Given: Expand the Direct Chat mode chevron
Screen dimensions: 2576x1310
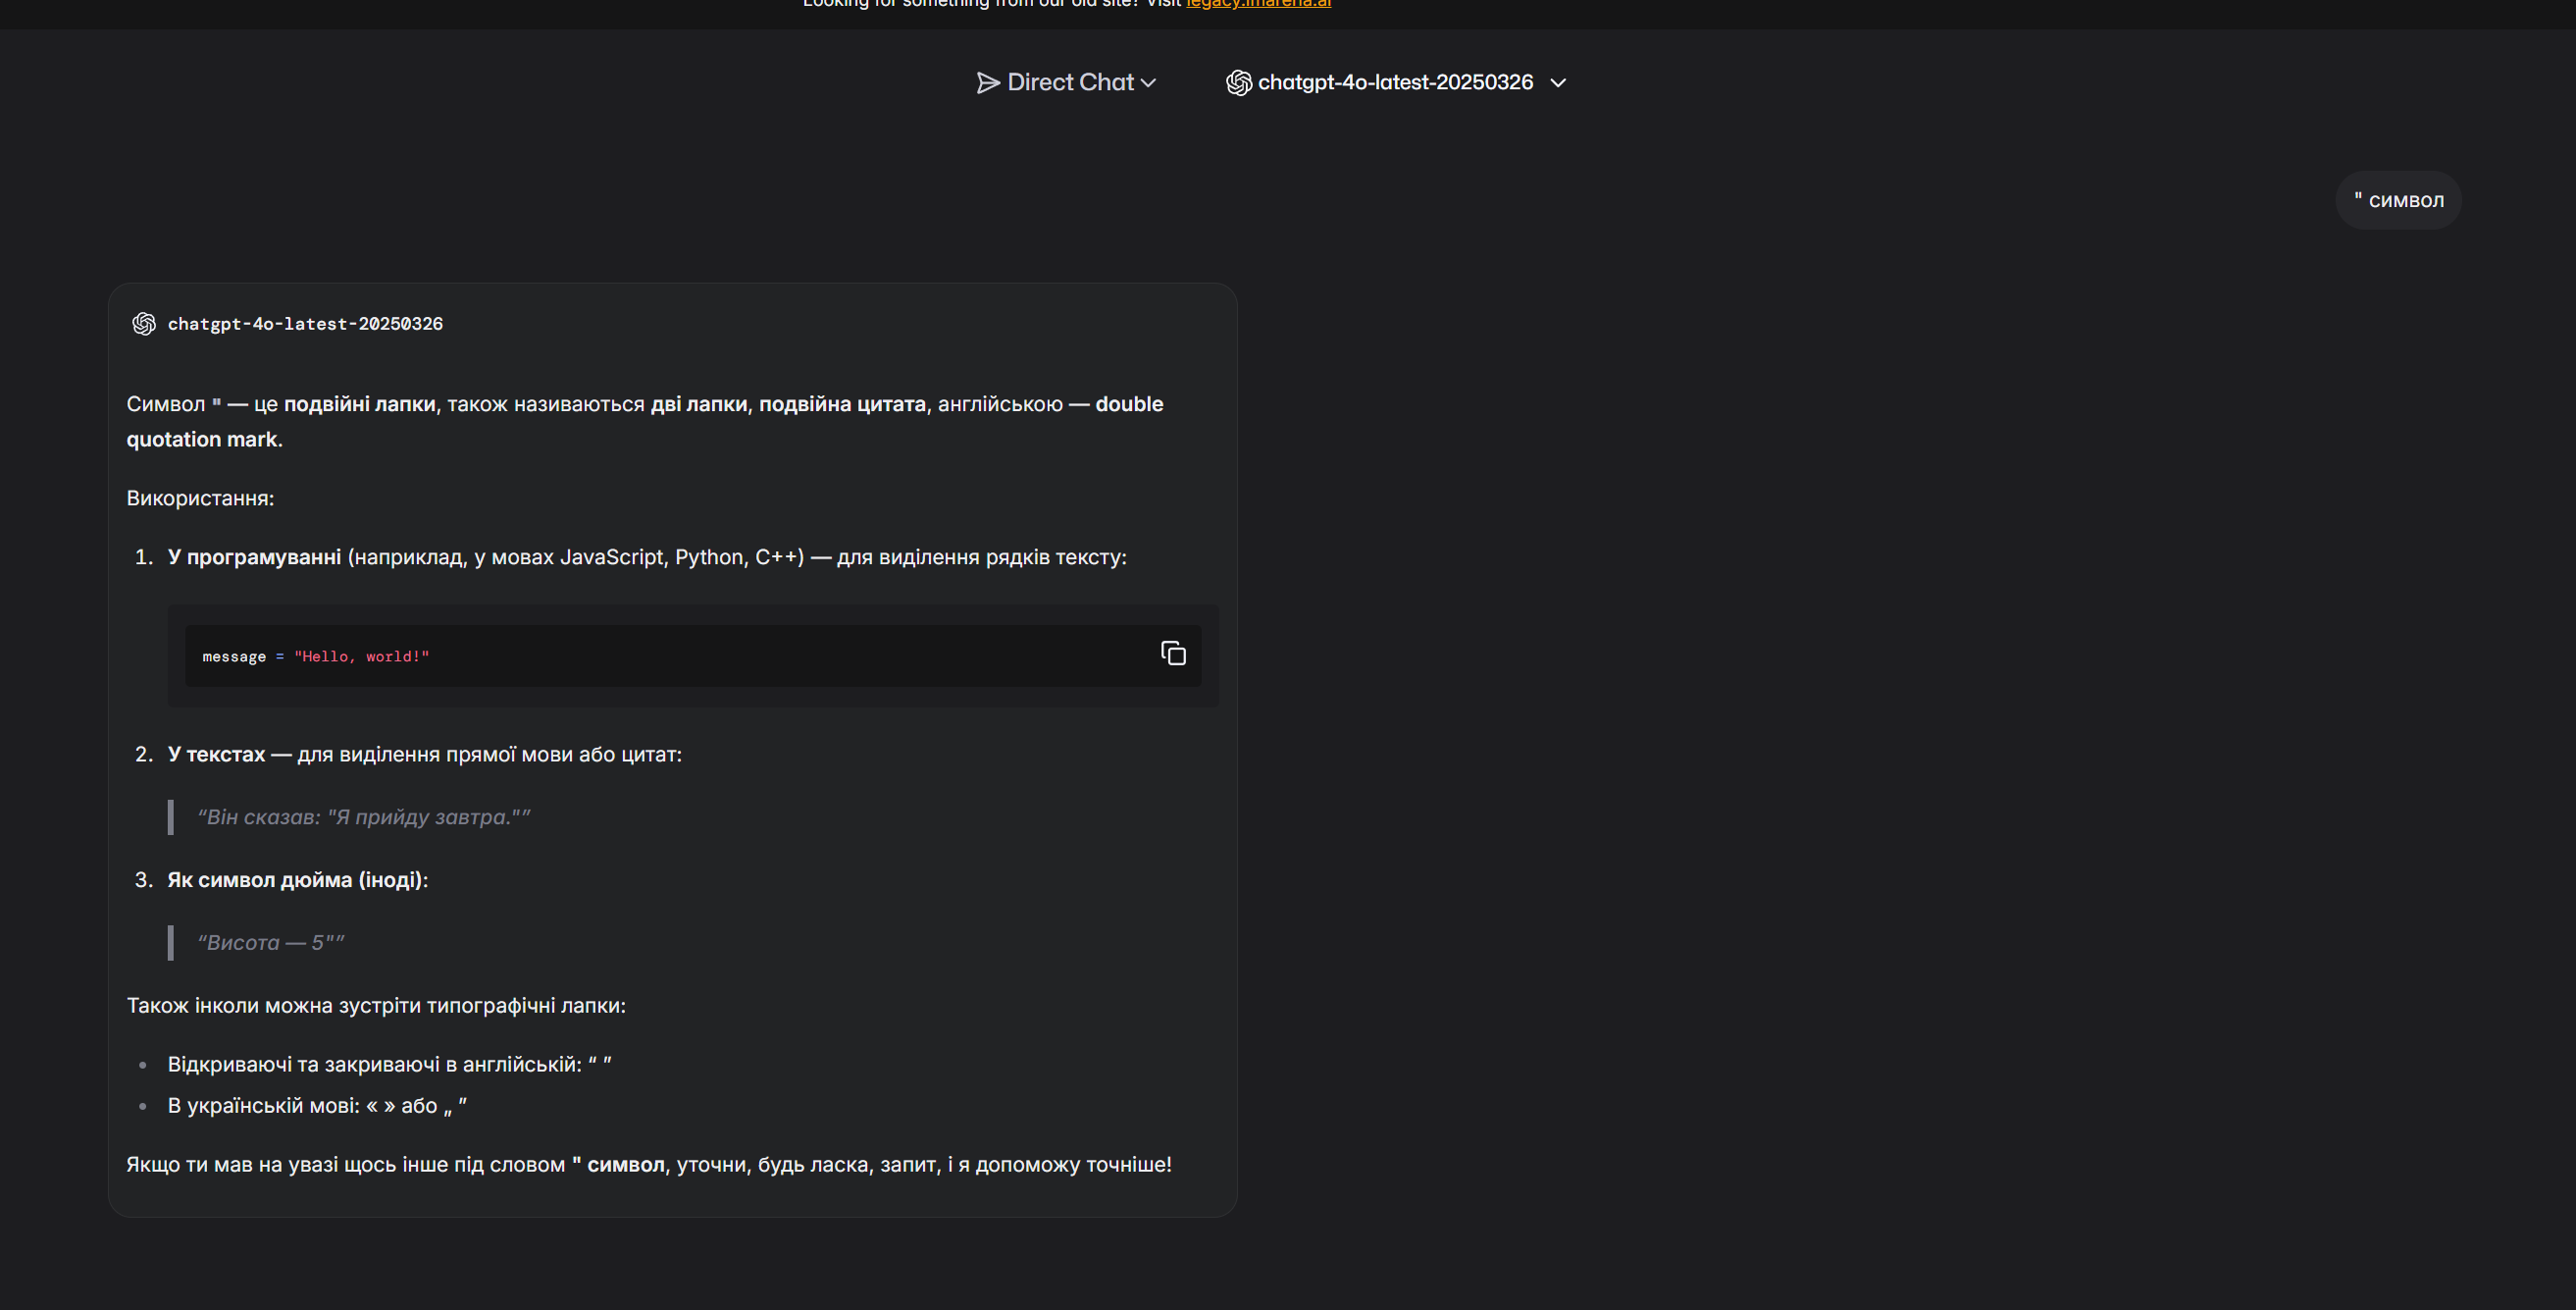Looking at the screenshot, I should click(x=1148, y=83).
